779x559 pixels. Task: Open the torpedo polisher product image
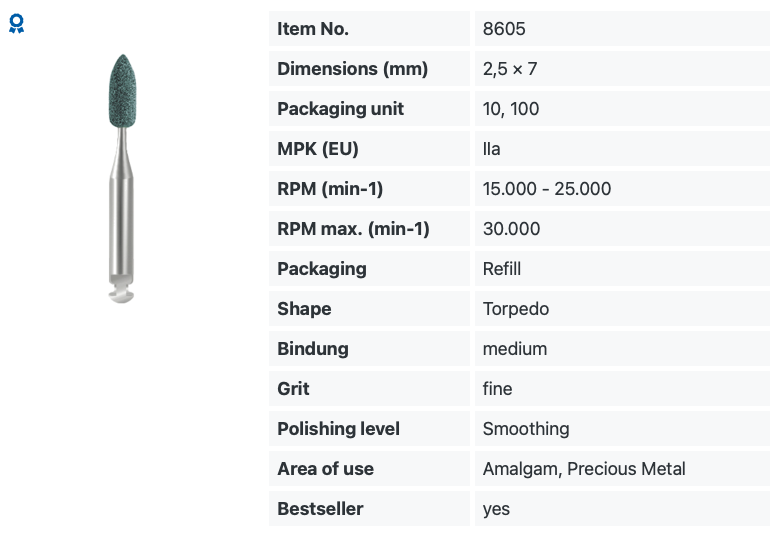click(121, 178)
